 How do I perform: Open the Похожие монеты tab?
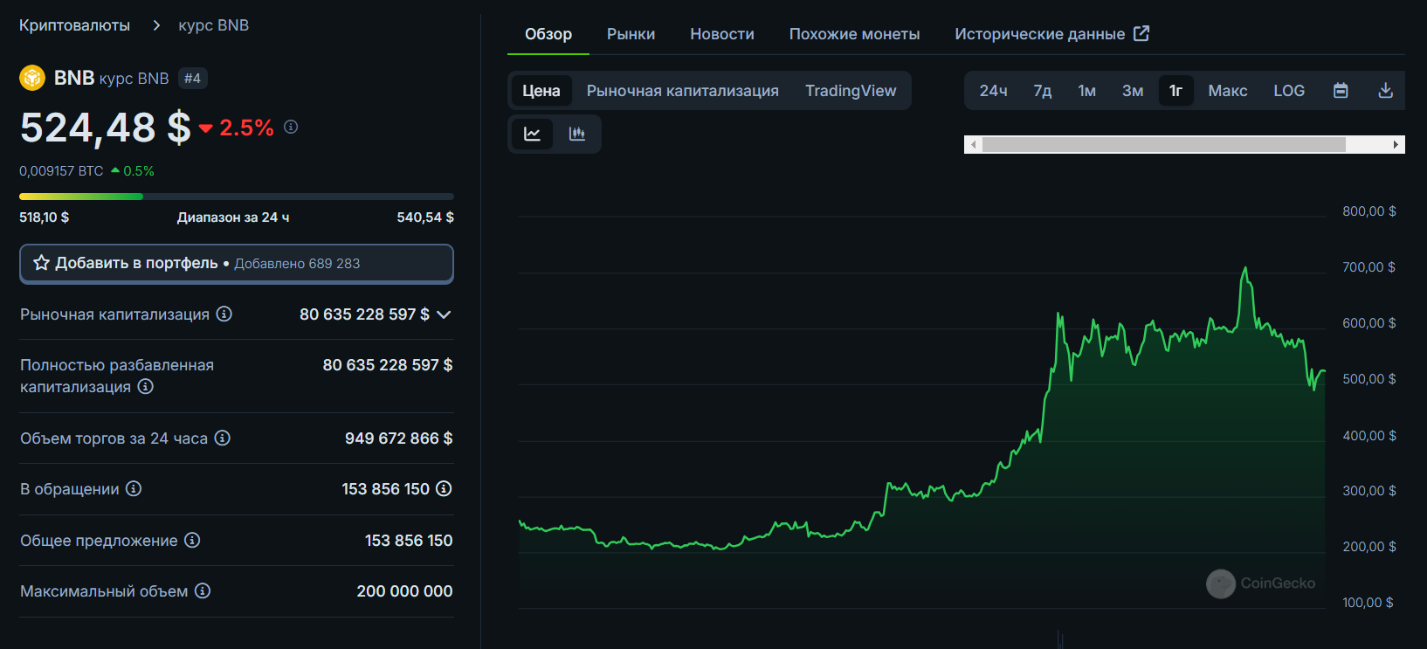[x=854, y=34]
